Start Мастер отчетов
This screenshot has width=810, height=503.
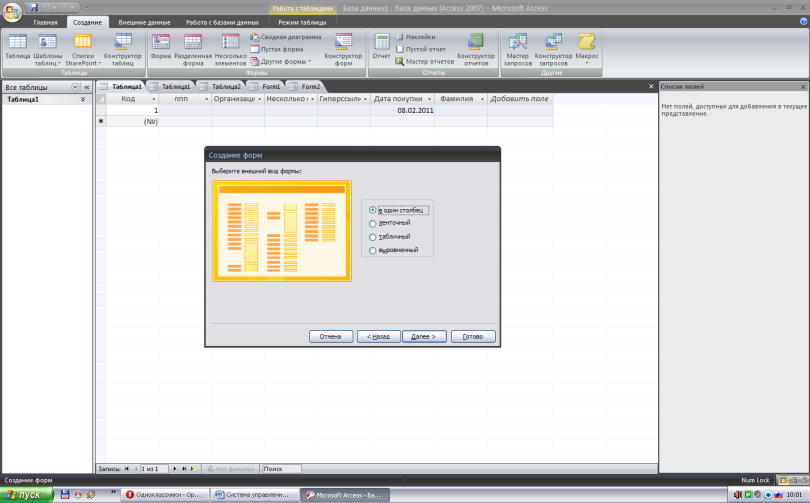(x=425, y=61)
